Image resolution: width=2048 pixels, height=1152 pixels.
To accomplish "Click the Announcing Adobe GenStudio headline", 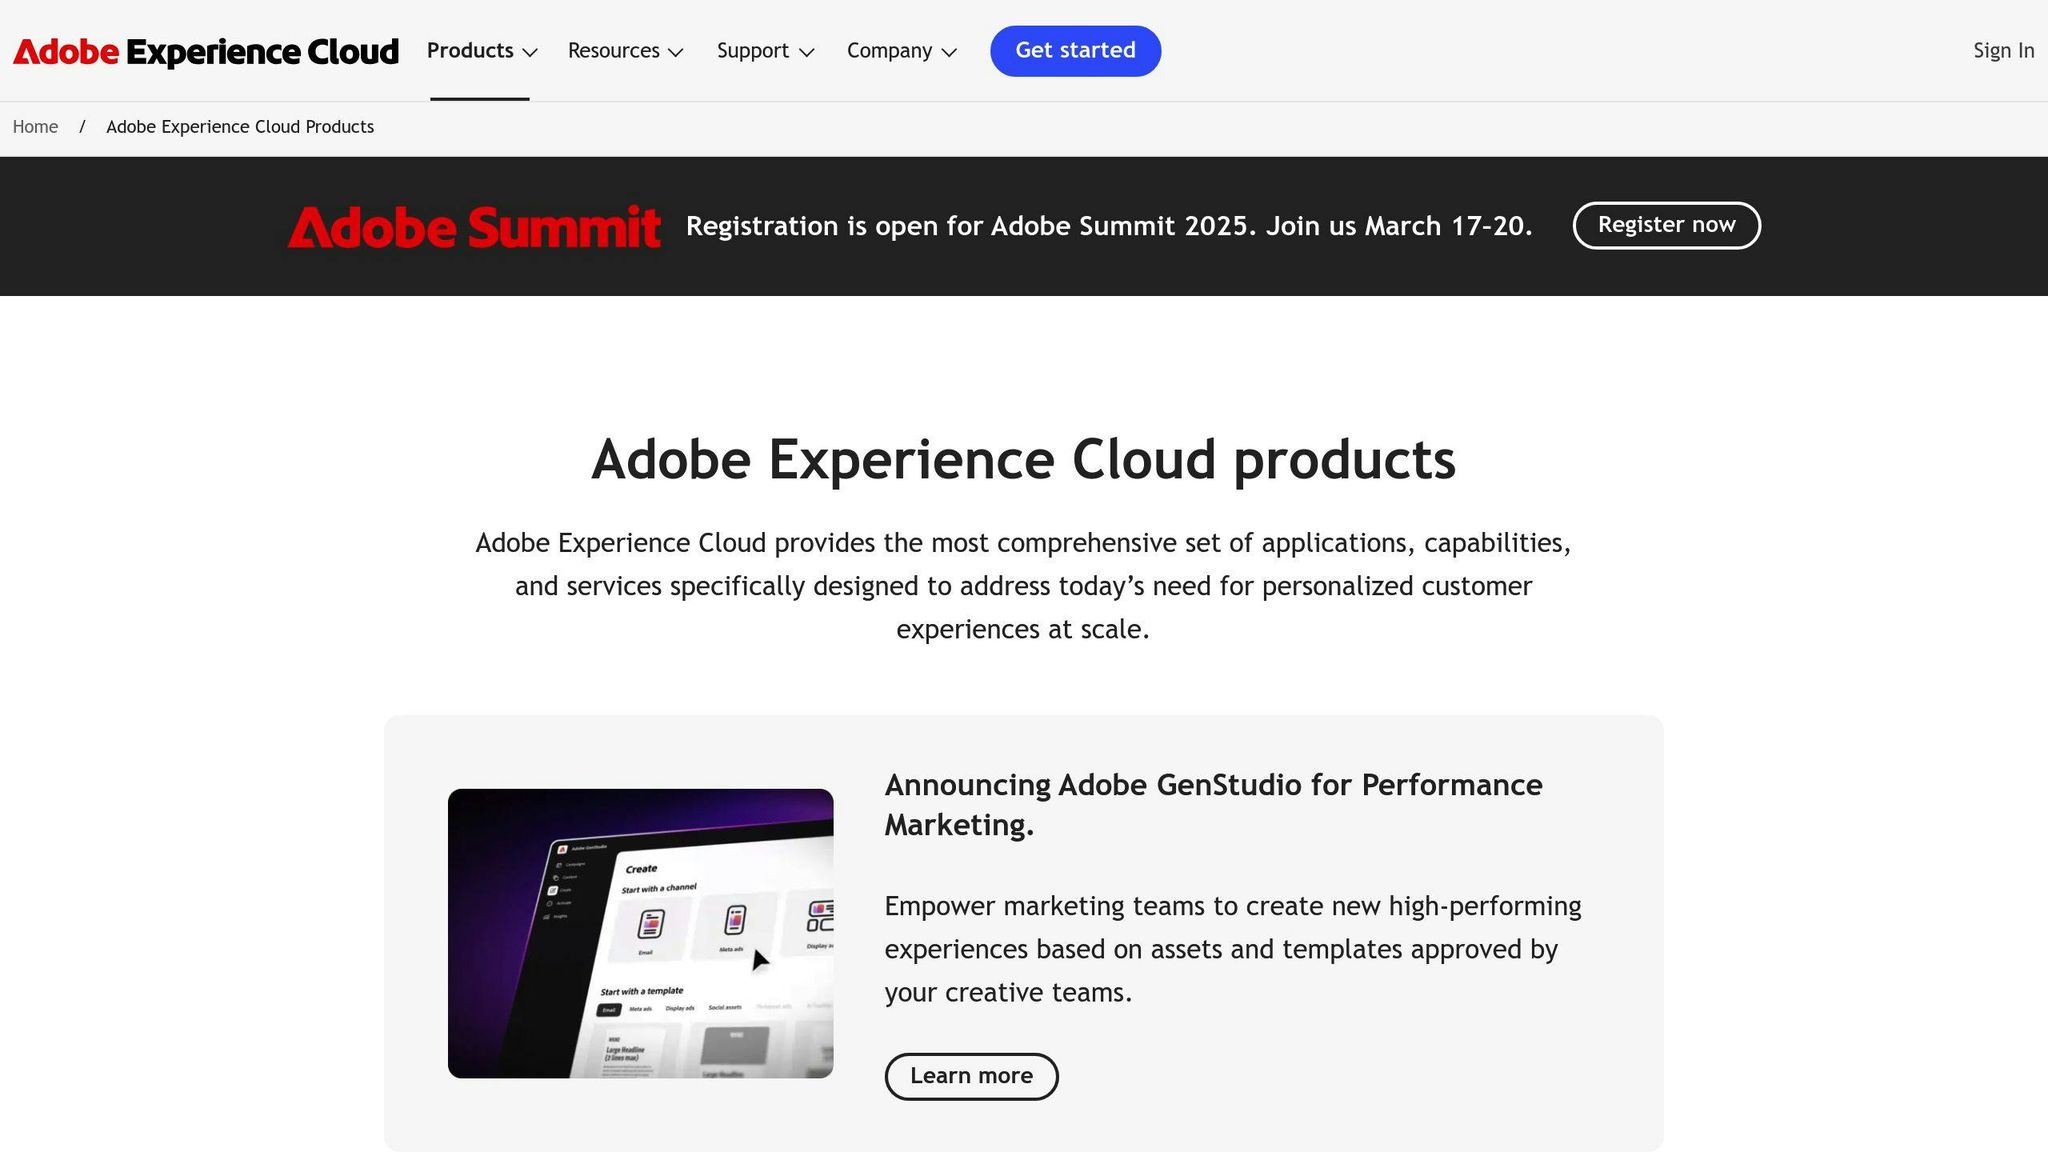I will [x=1212, y=804].
